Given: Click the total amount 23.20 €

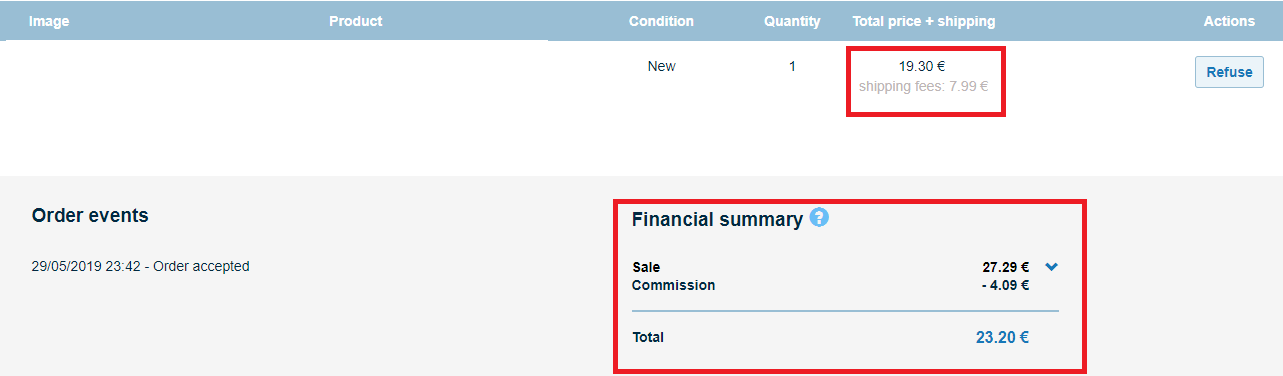Looking at the screenshot, I should coord(1002,337).
